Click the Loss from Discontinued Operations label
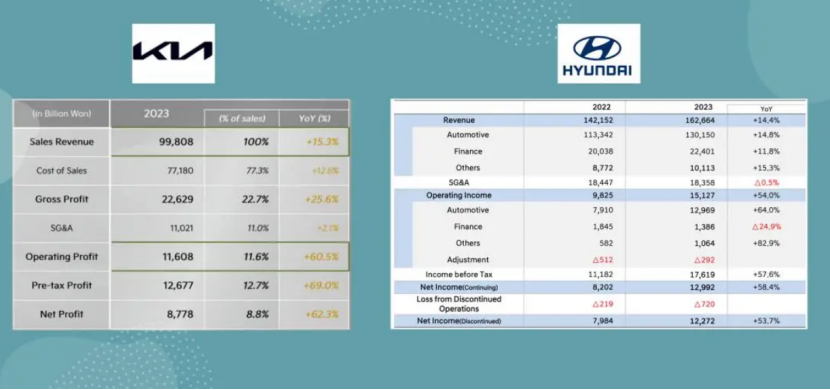 click(x=459, y=304)
